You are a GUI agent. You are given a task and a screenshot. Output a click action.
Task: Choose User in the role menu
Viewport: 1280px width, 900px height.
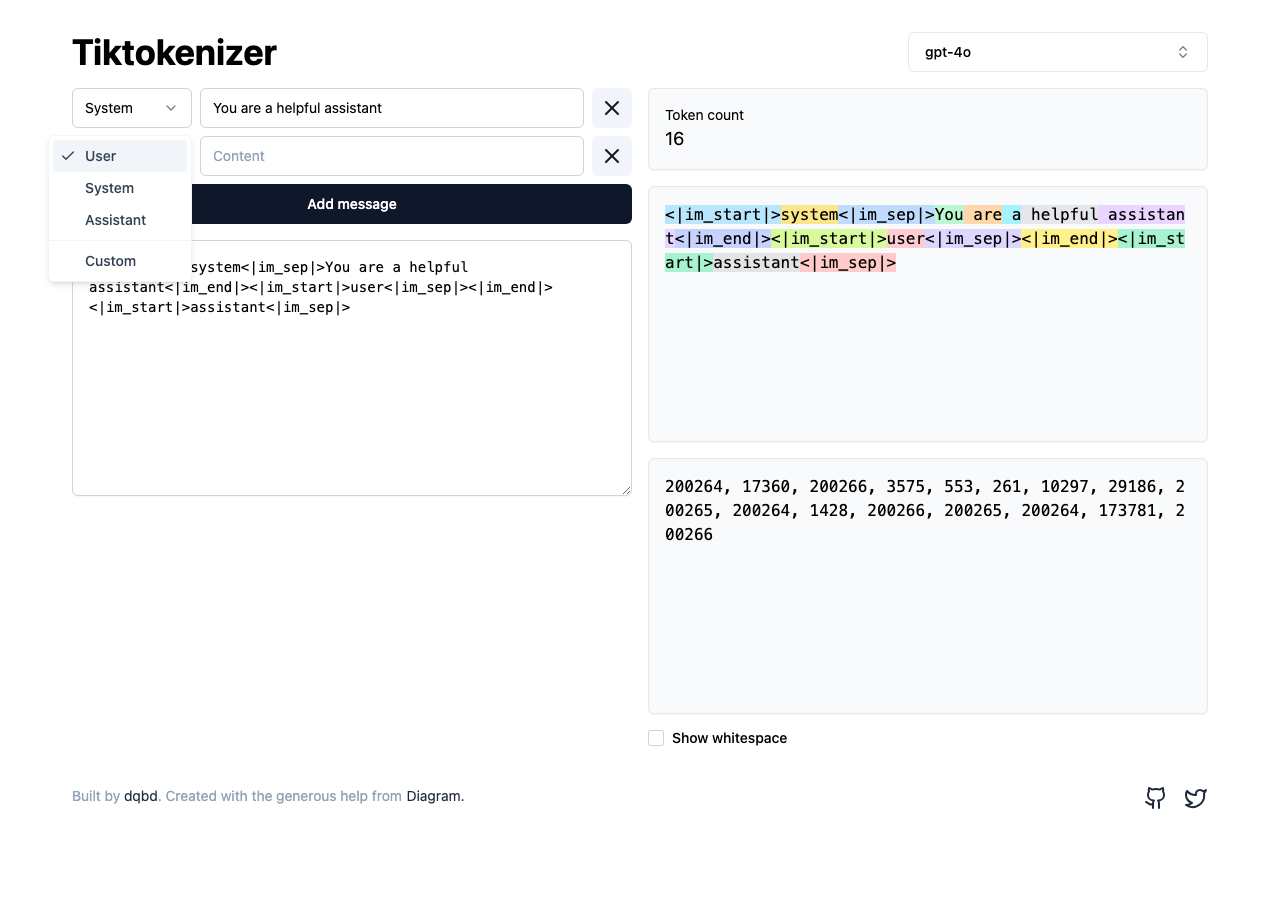pyautogui.click(x=120, y=156)
